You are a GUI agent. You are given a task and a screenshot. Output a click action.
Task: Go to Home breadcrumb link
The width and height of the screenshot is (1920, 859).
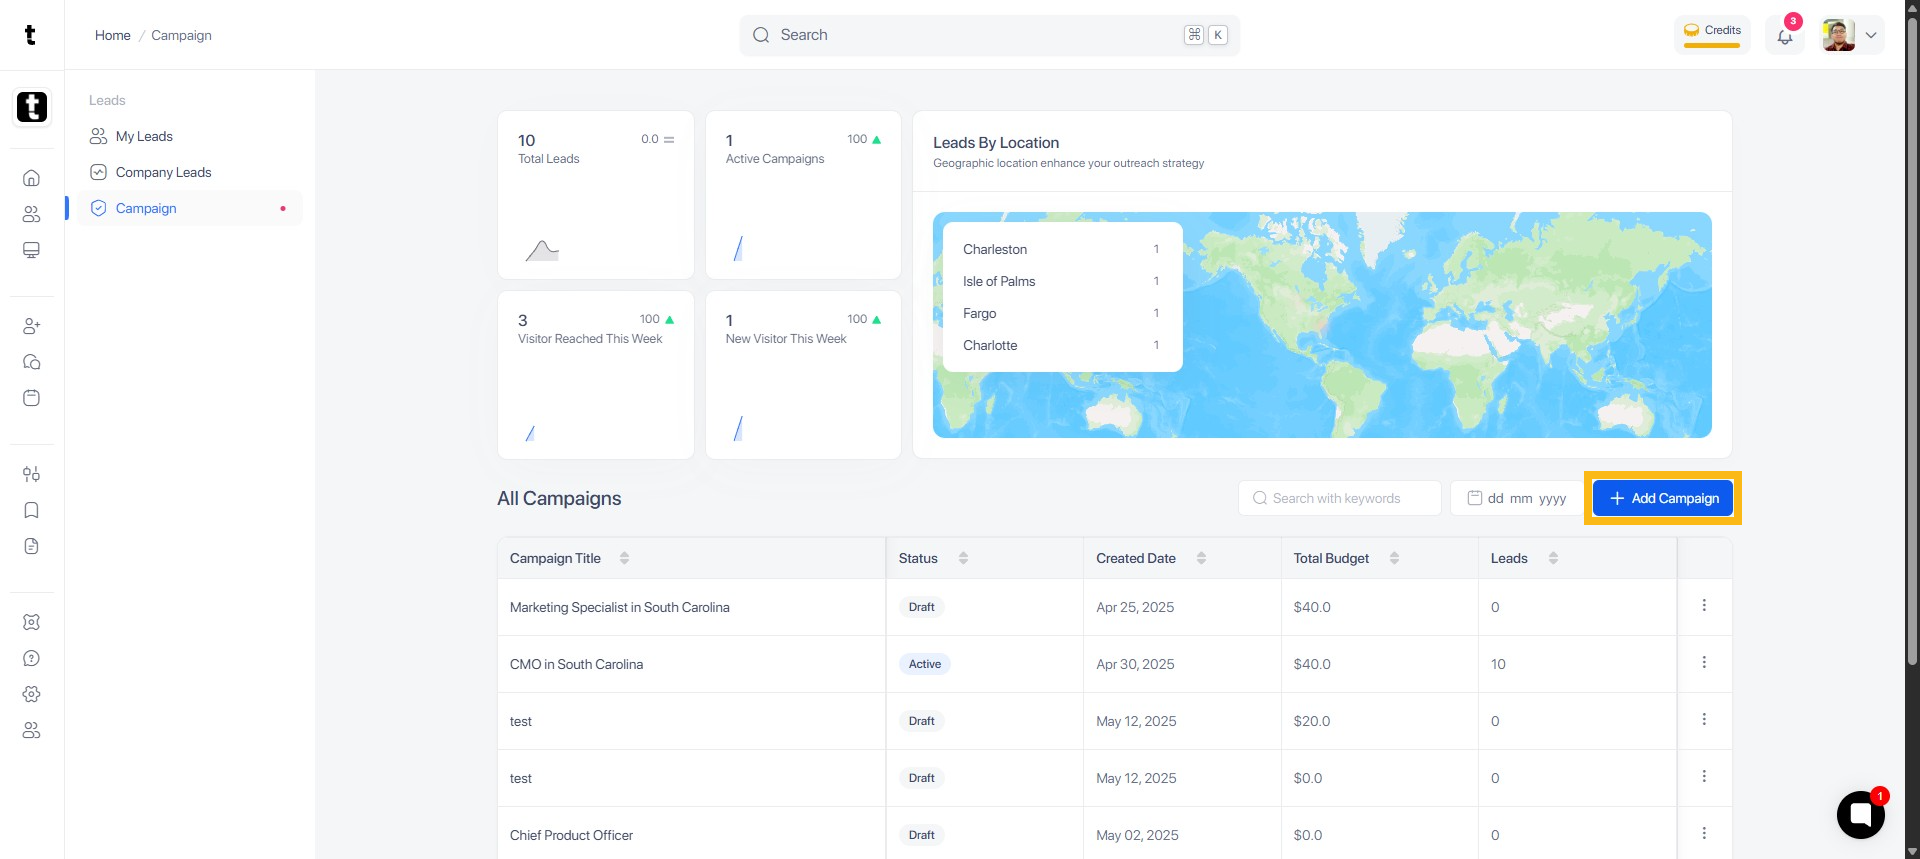[x=113, y=35]
